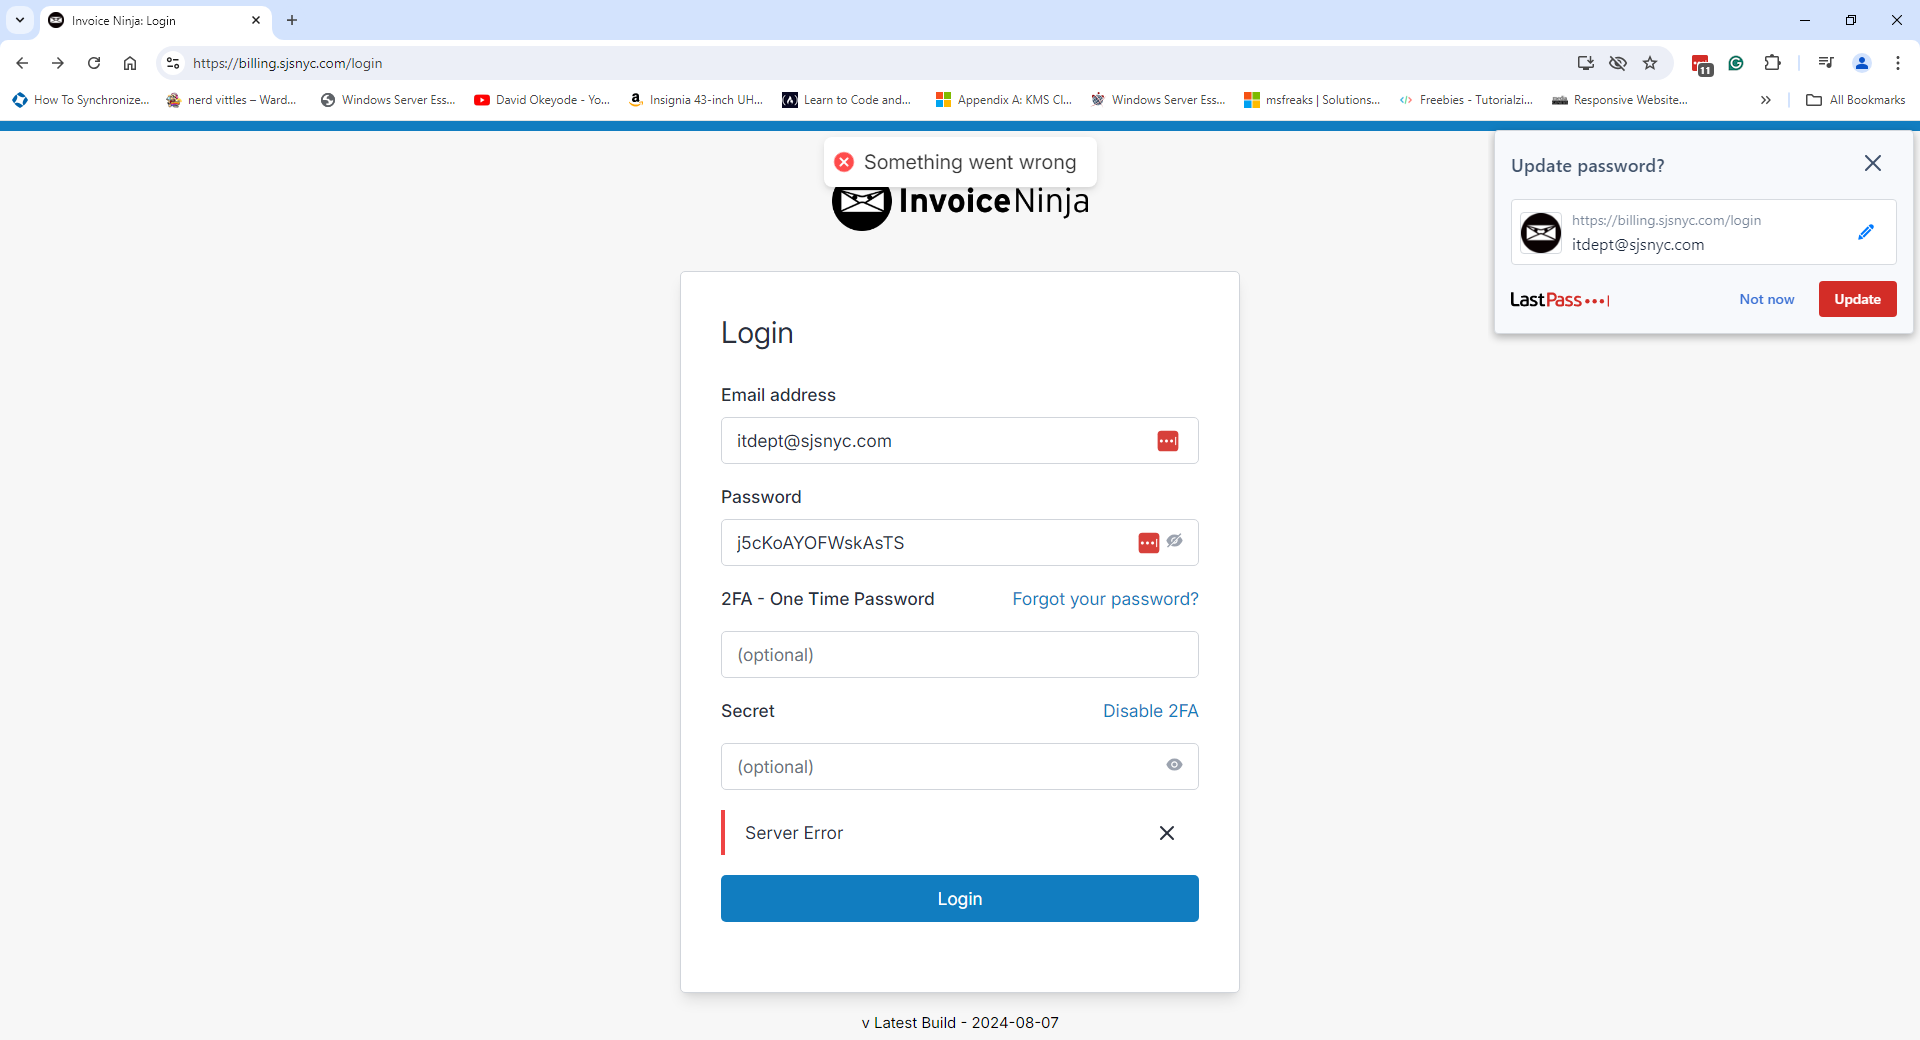Open the tab search dropdown arrow
Screen dimensions: 1920x1040
coord(20,20)
